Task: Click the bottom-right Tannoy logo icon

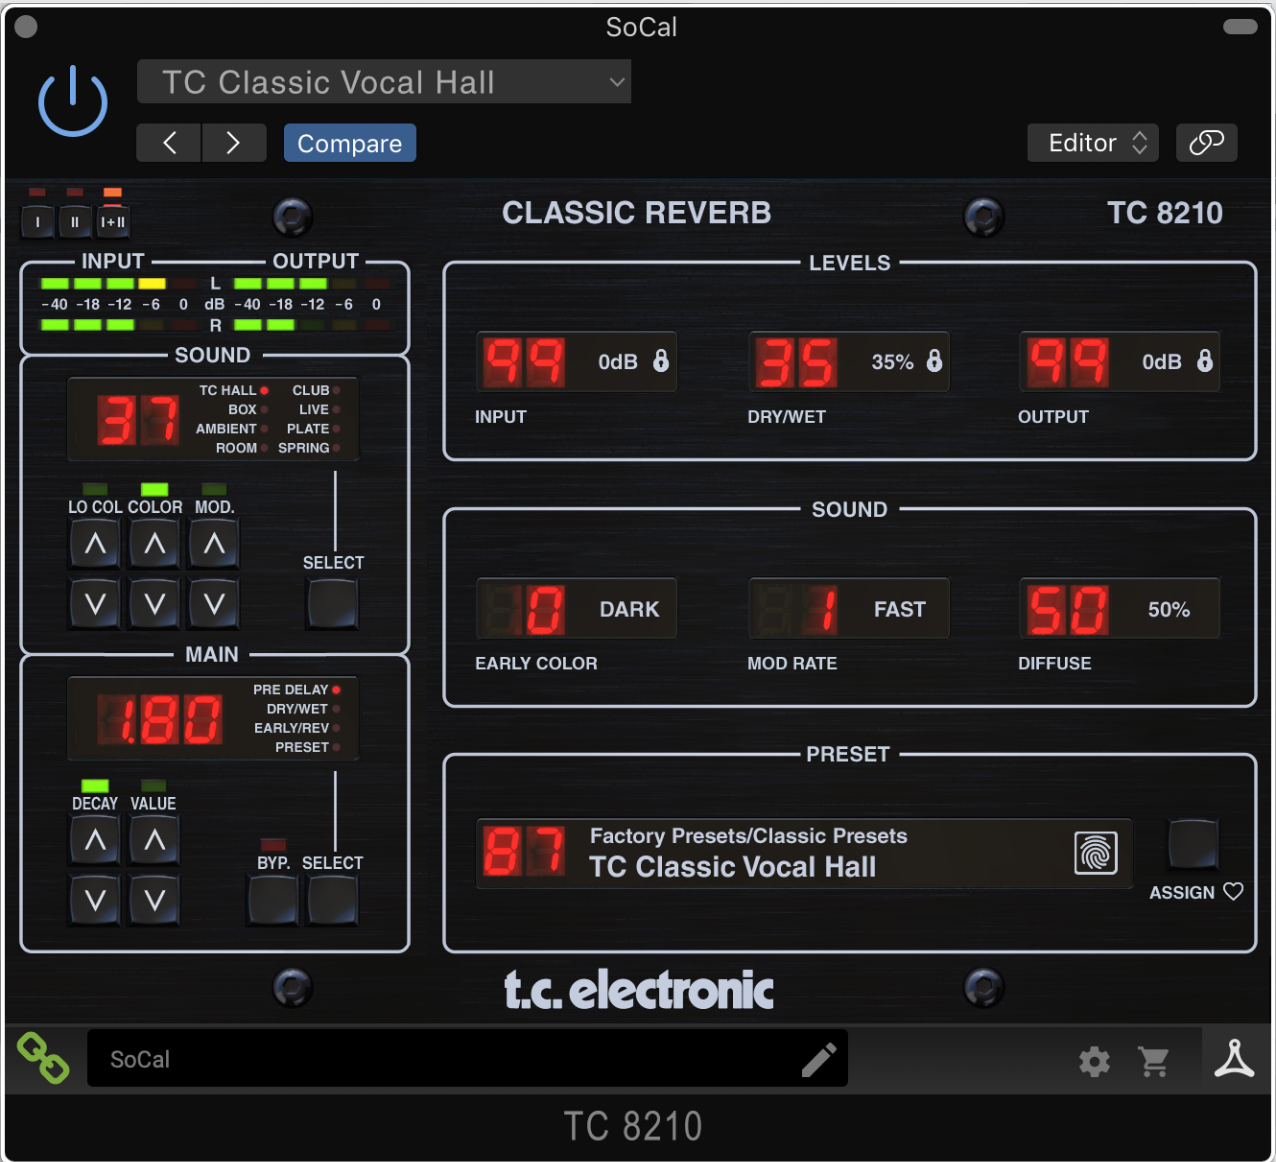Action: (1234, 1058)
